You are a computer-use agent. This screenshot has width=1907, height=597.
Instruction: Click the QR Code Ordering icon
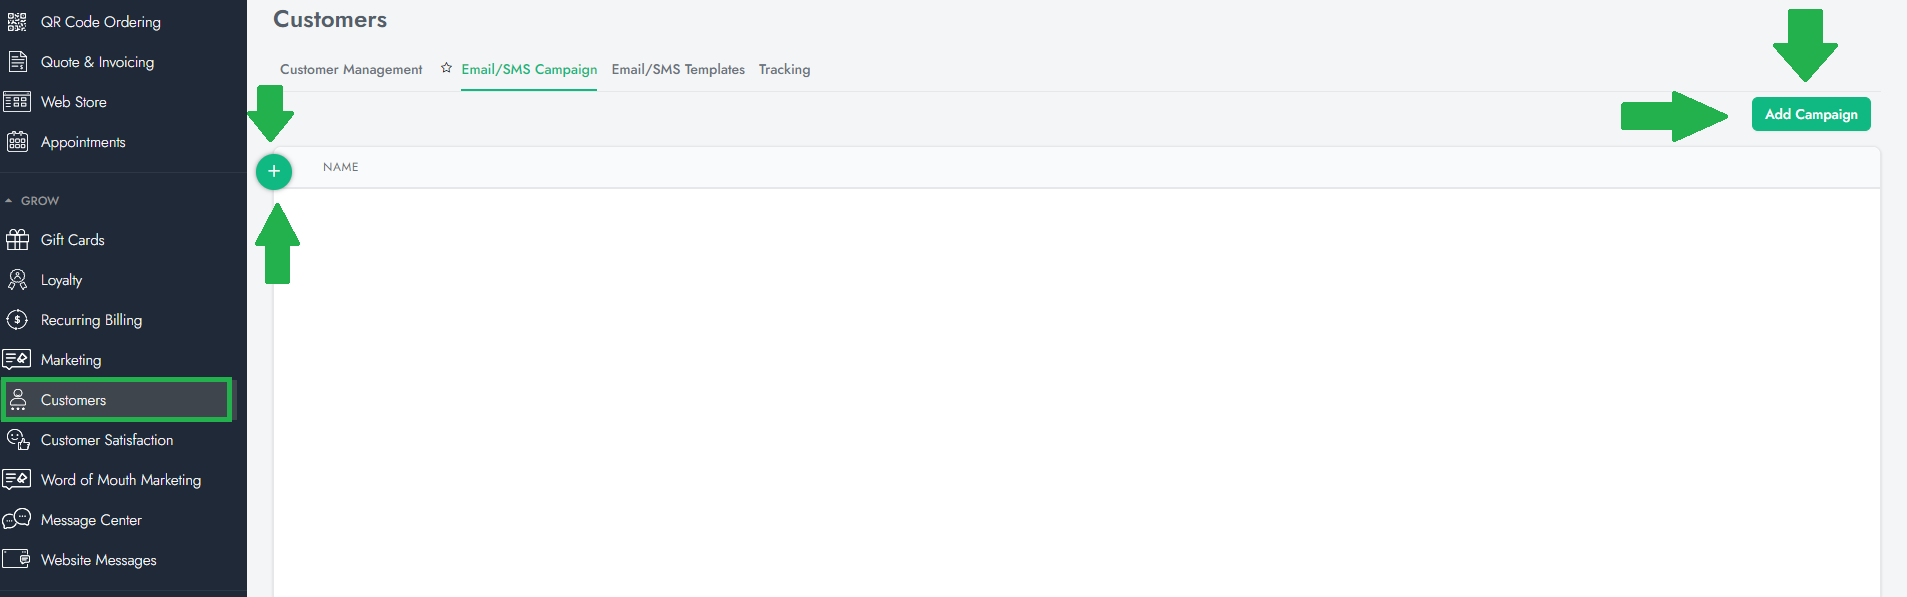pos(17,22)
